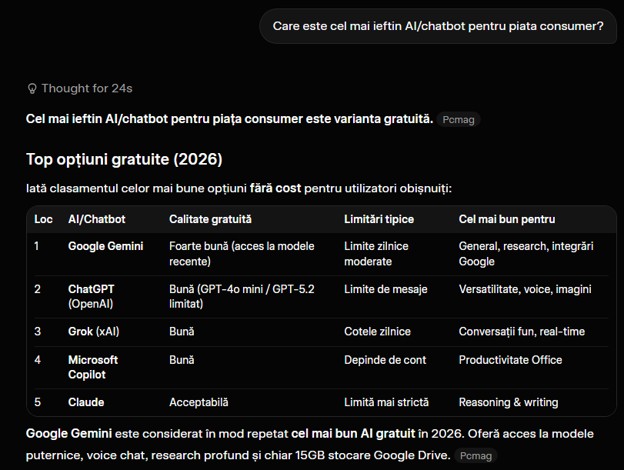
Task: Open the Pcmag citation after the first sentence
Action: pos(458,119)
